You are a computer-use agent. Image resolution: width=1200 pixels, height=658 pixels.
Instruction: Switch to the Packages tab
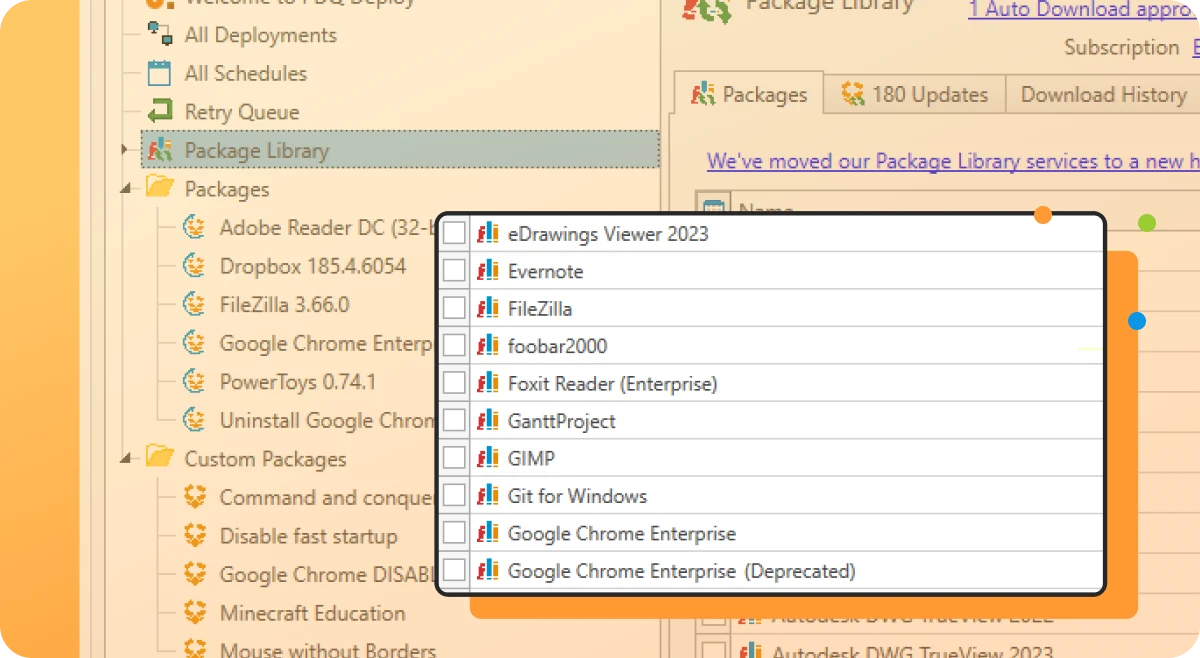click(749, 94)
